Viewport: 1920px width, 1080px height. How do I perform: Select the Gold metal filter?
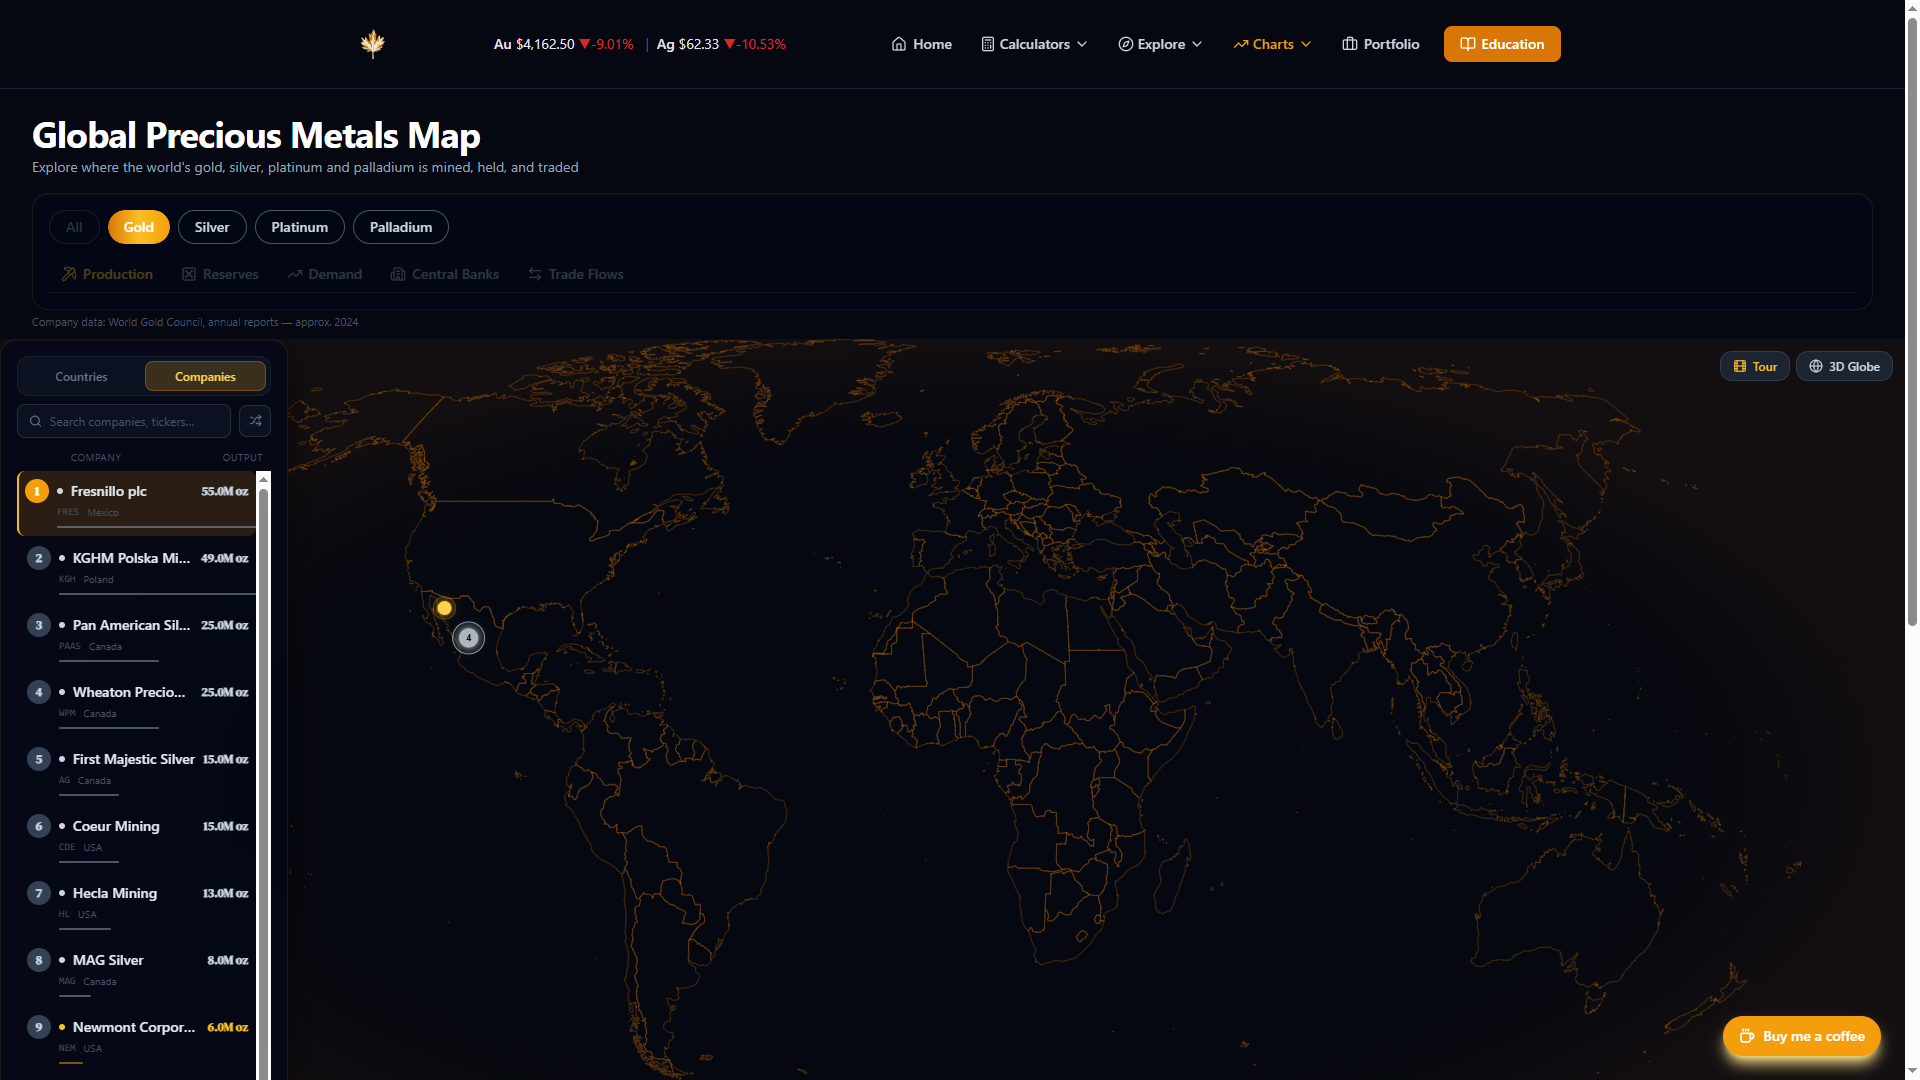coord(138,227)
